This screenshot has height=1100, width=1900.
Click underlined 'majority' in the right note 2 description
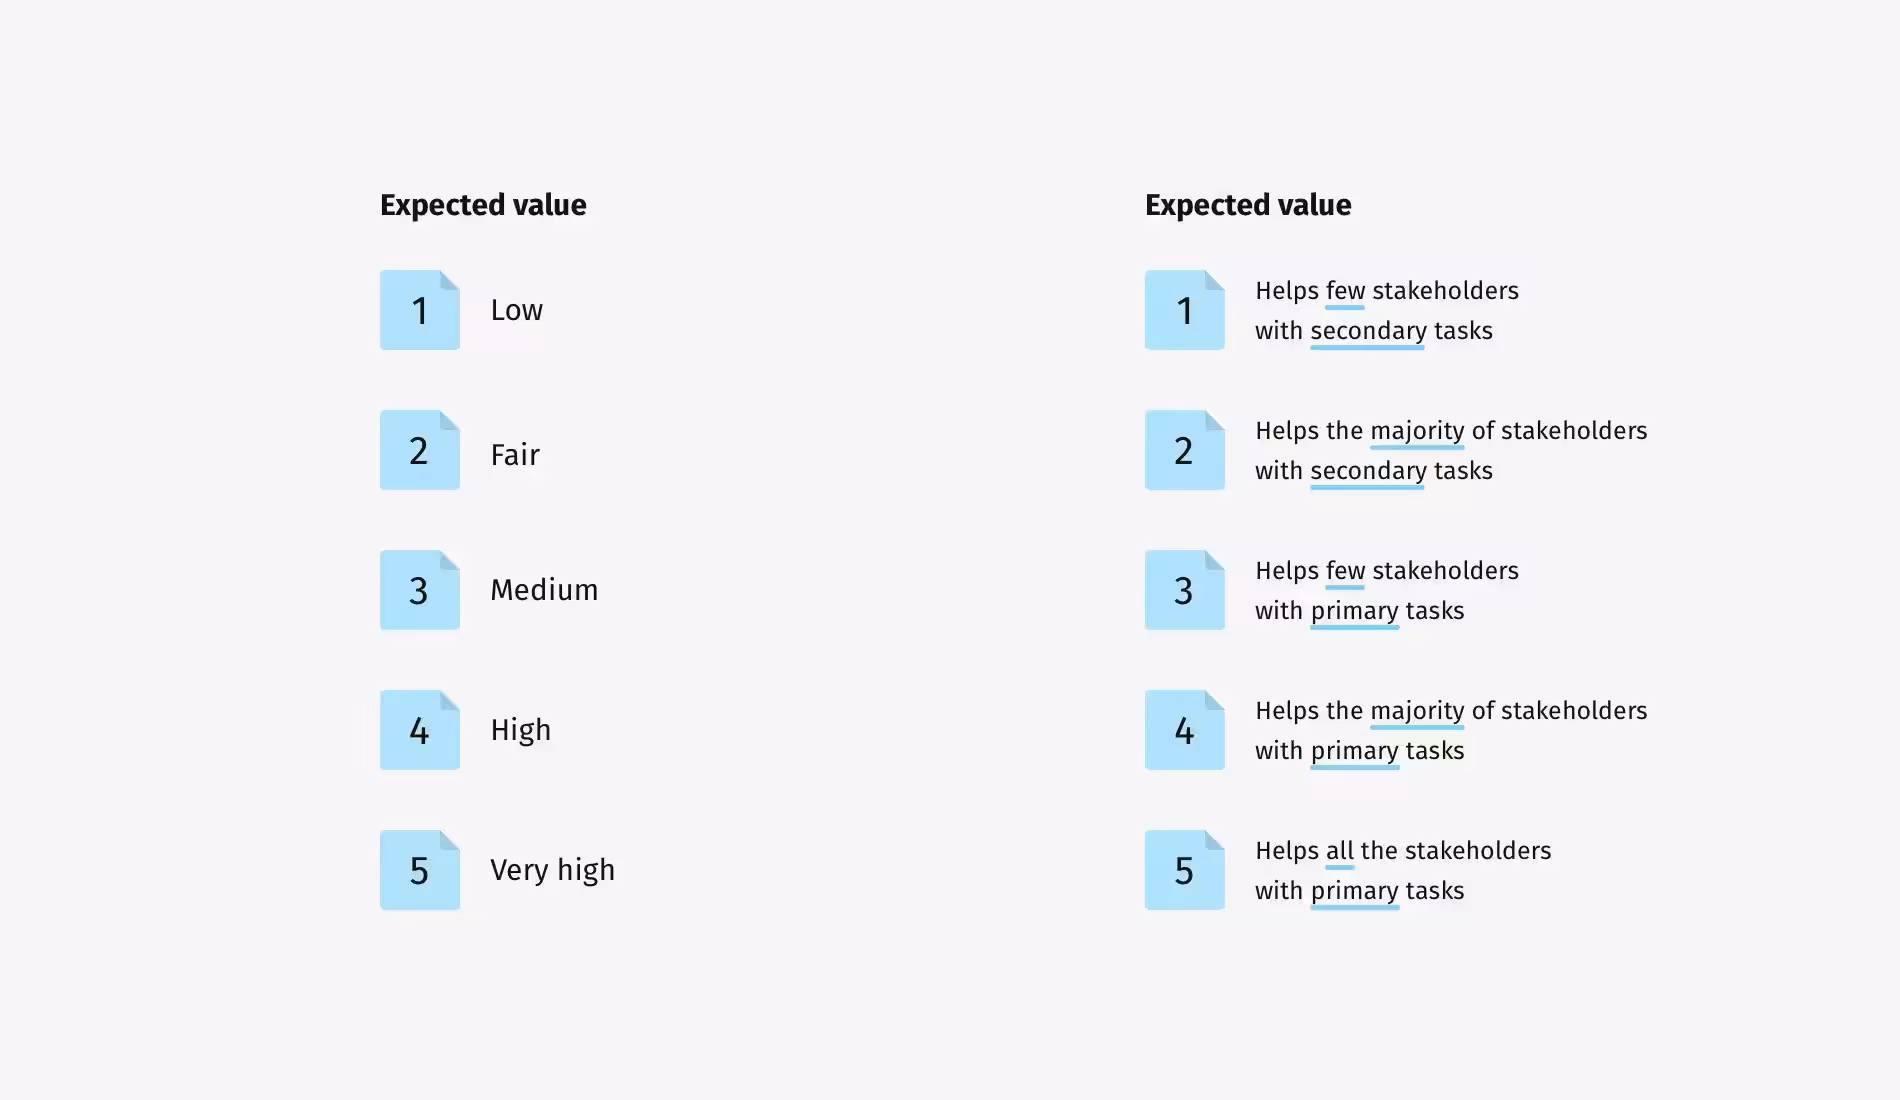[1417, 431]
